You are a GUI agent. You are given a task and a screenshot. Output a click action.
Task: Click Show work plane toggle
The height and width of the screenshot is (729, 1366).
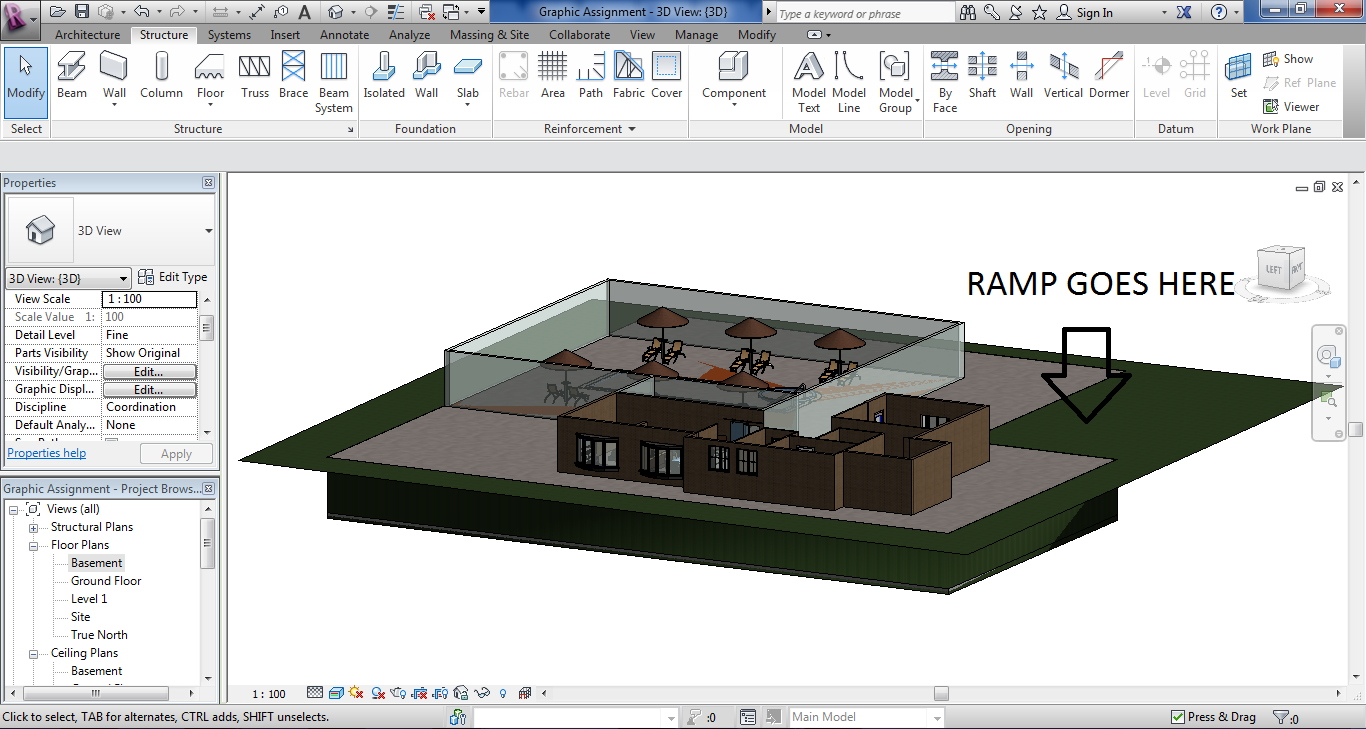(x=1288, y=59)
